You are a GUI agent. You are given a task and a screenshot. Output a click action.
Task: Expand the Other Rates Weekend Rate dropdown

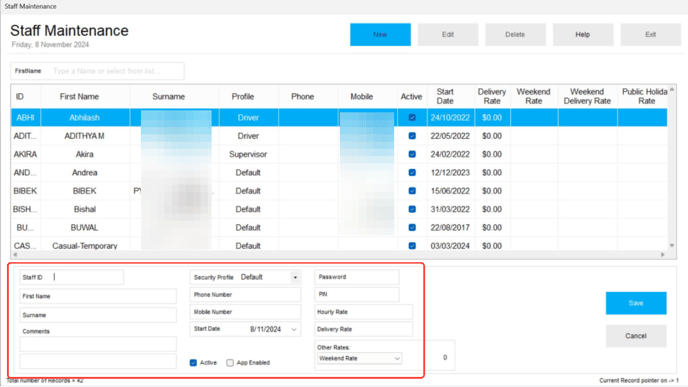397,358
